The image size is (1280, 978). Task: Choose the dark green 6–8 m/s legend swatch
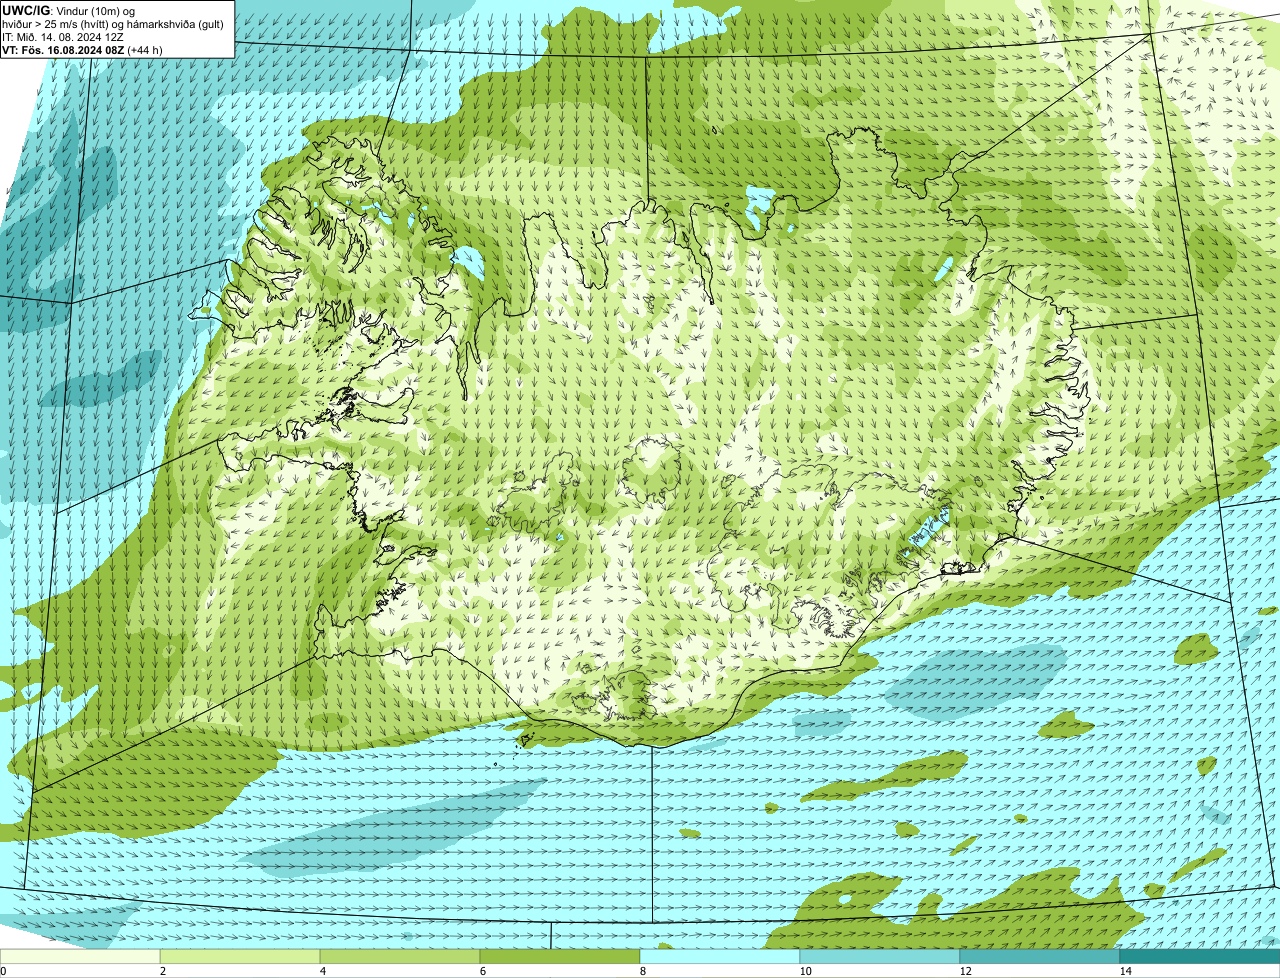tap(560, 956)
